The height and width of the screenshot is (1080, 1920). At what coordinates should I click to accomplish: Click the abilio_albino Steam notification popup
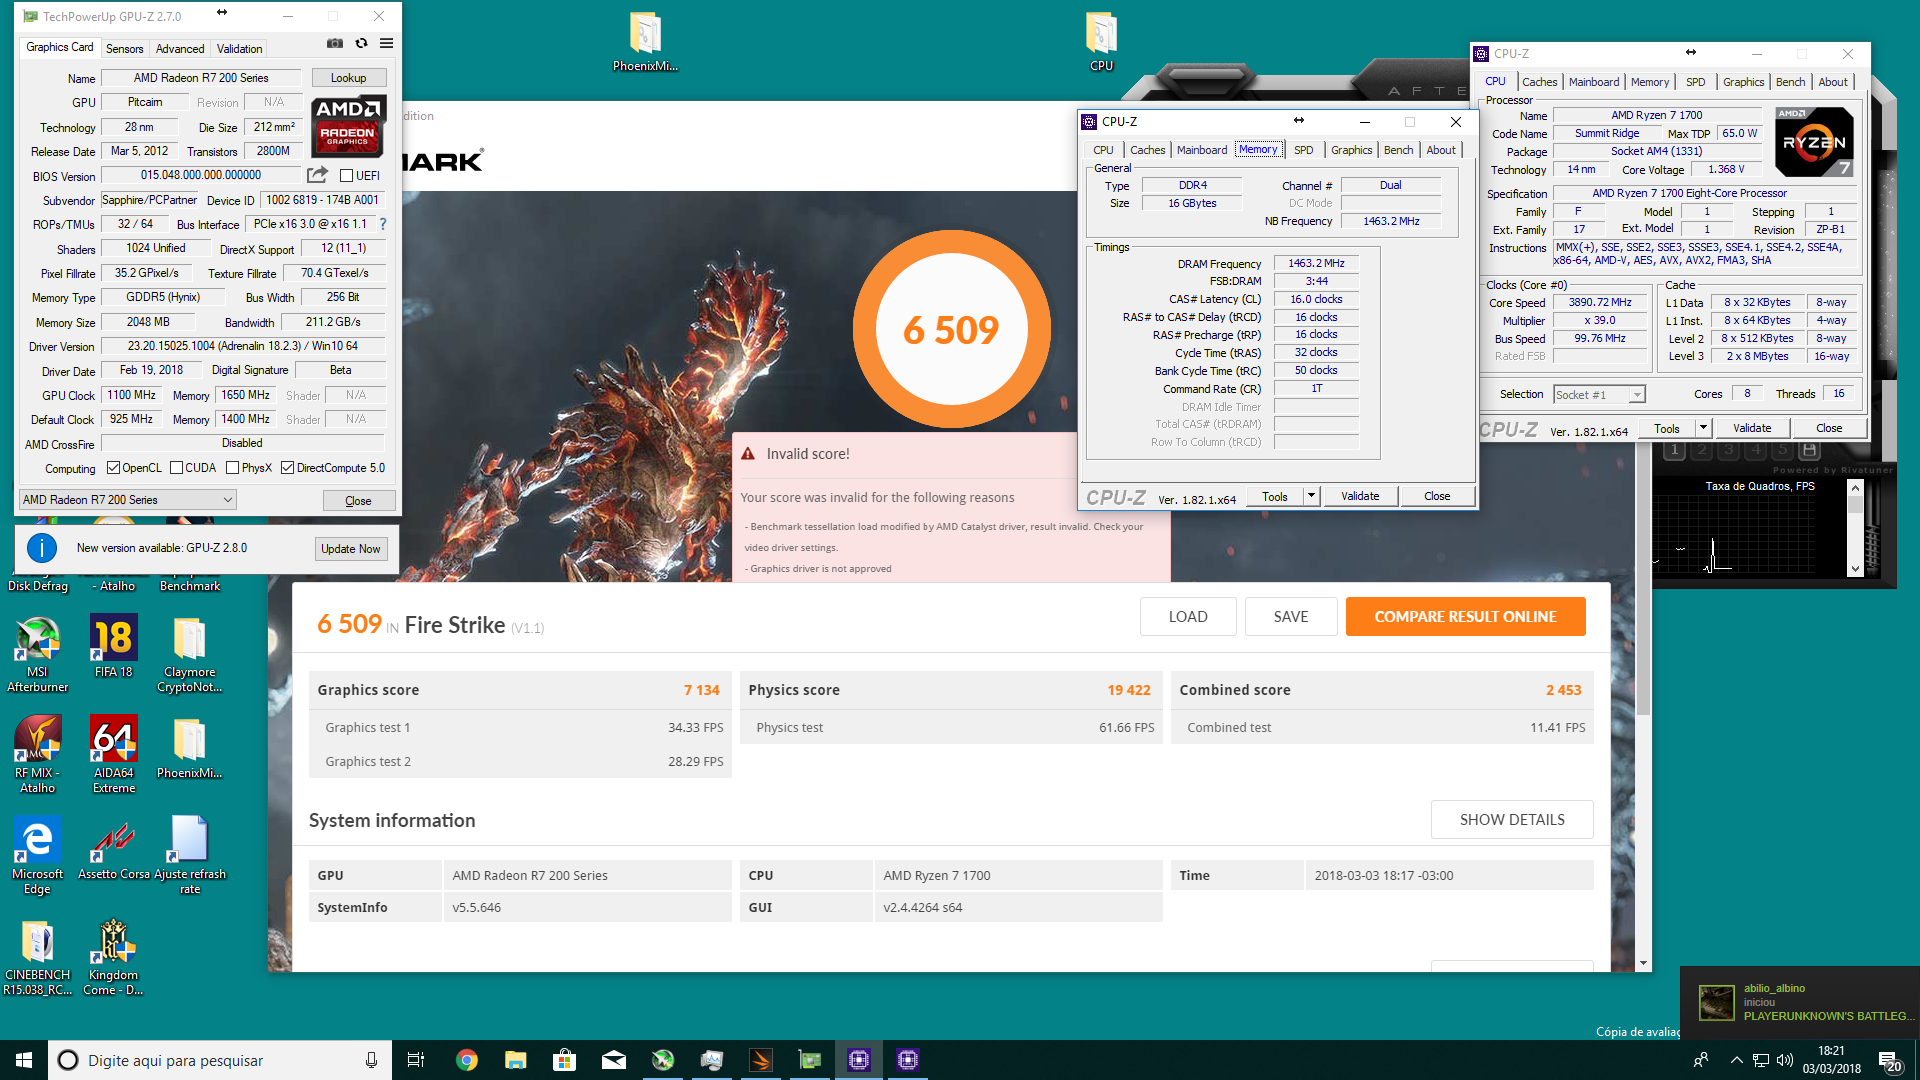pyautogui.click(x=1800, y=1002)
